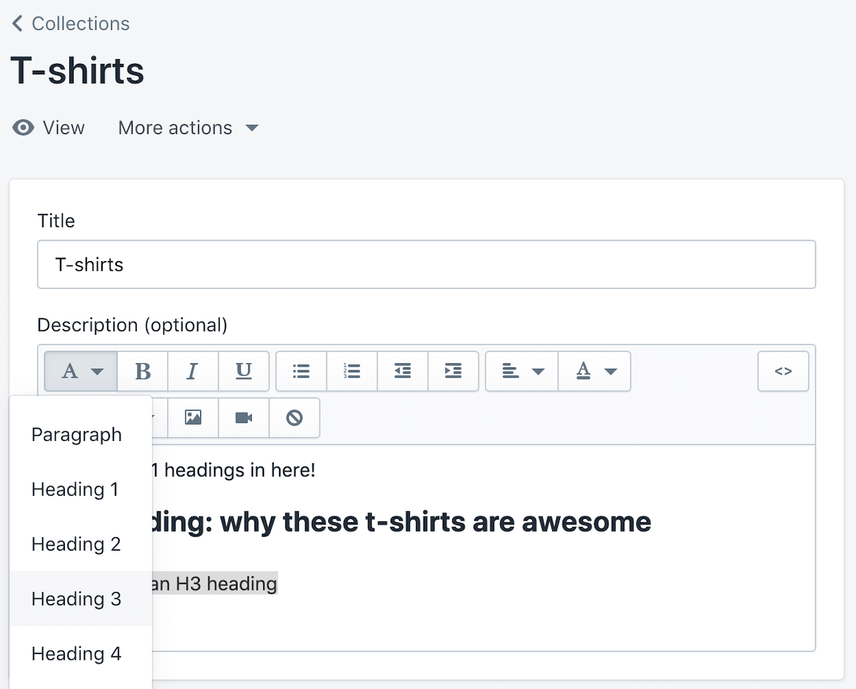The image size is (856, 689).
Task: Click into the Title input field
Action: point(426,265)
